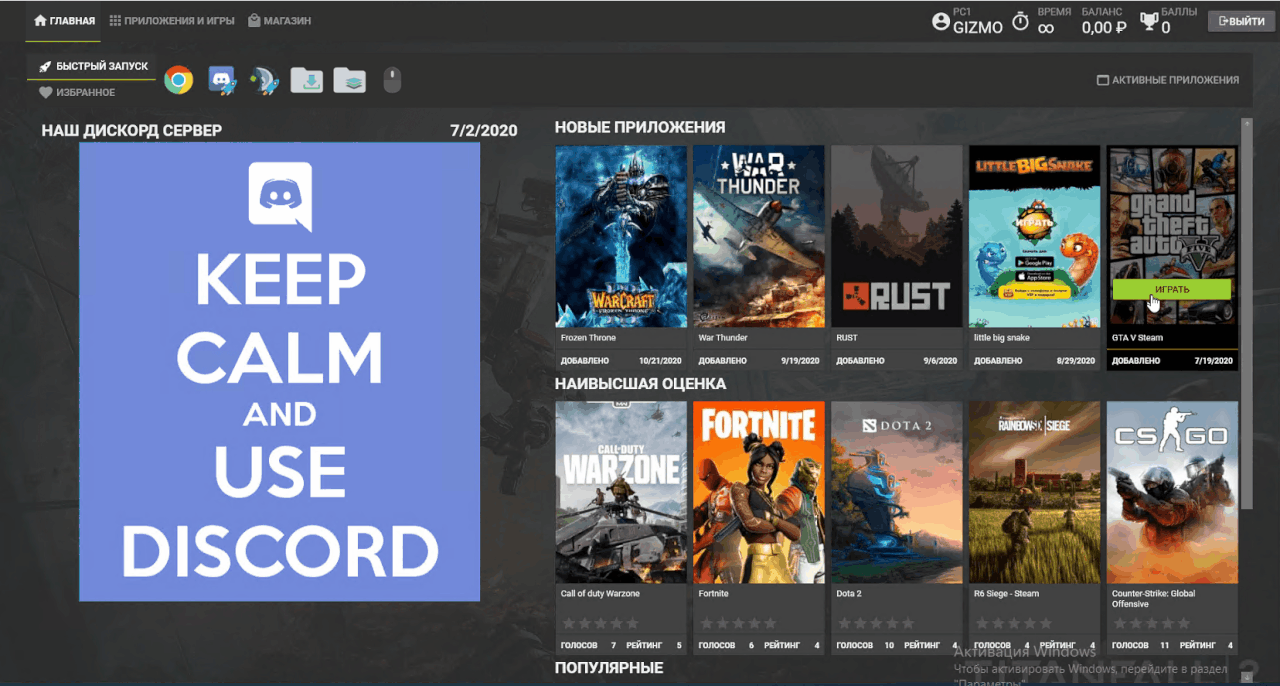Click the Наивысшая оценка section heading

pos(641,383)
